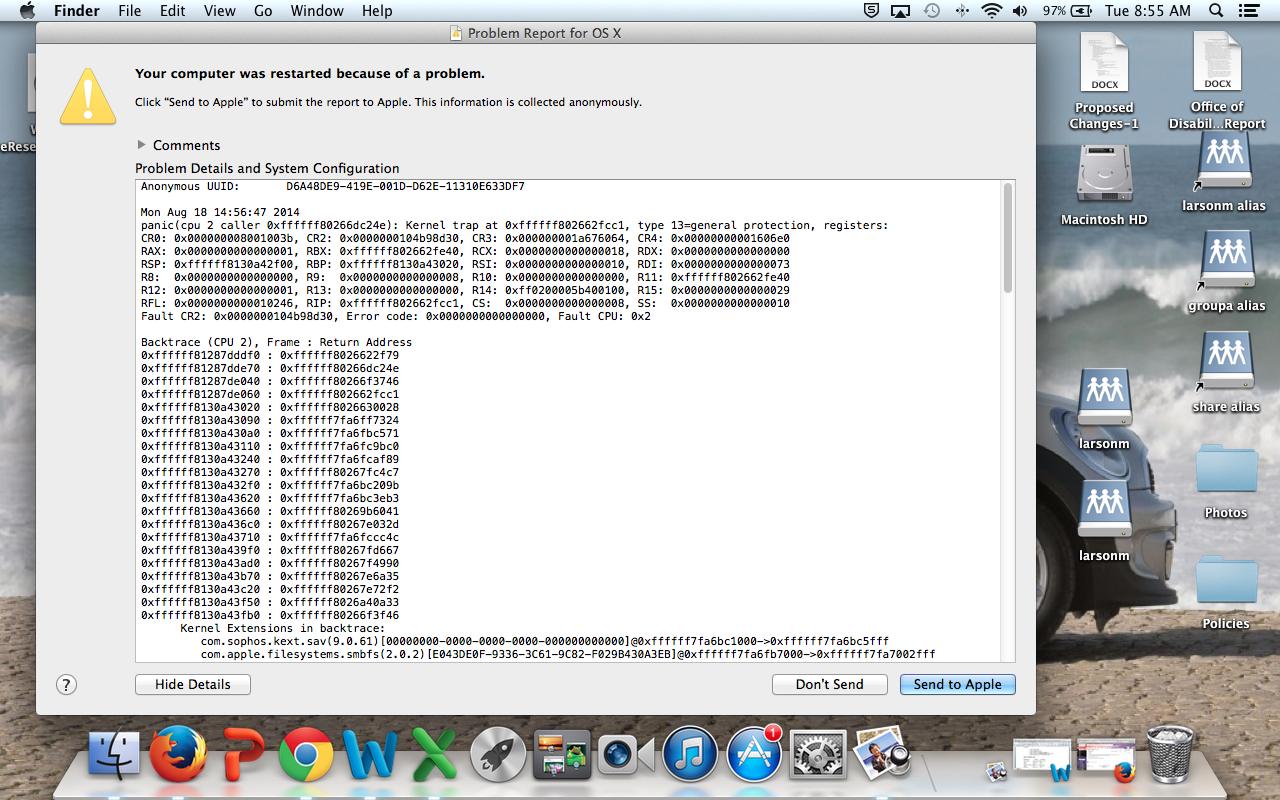Image resolution: width=1280 pixels, height=800 pixels.
Task: Open Microsoft Word from the Dock
Action: 370,756
